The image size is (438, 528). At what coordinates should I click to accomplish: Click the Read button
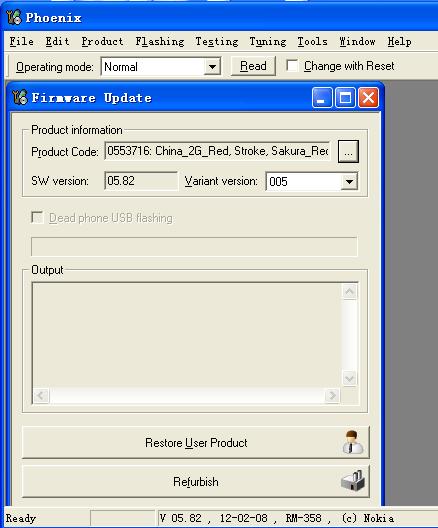click(x=253, y=66)
